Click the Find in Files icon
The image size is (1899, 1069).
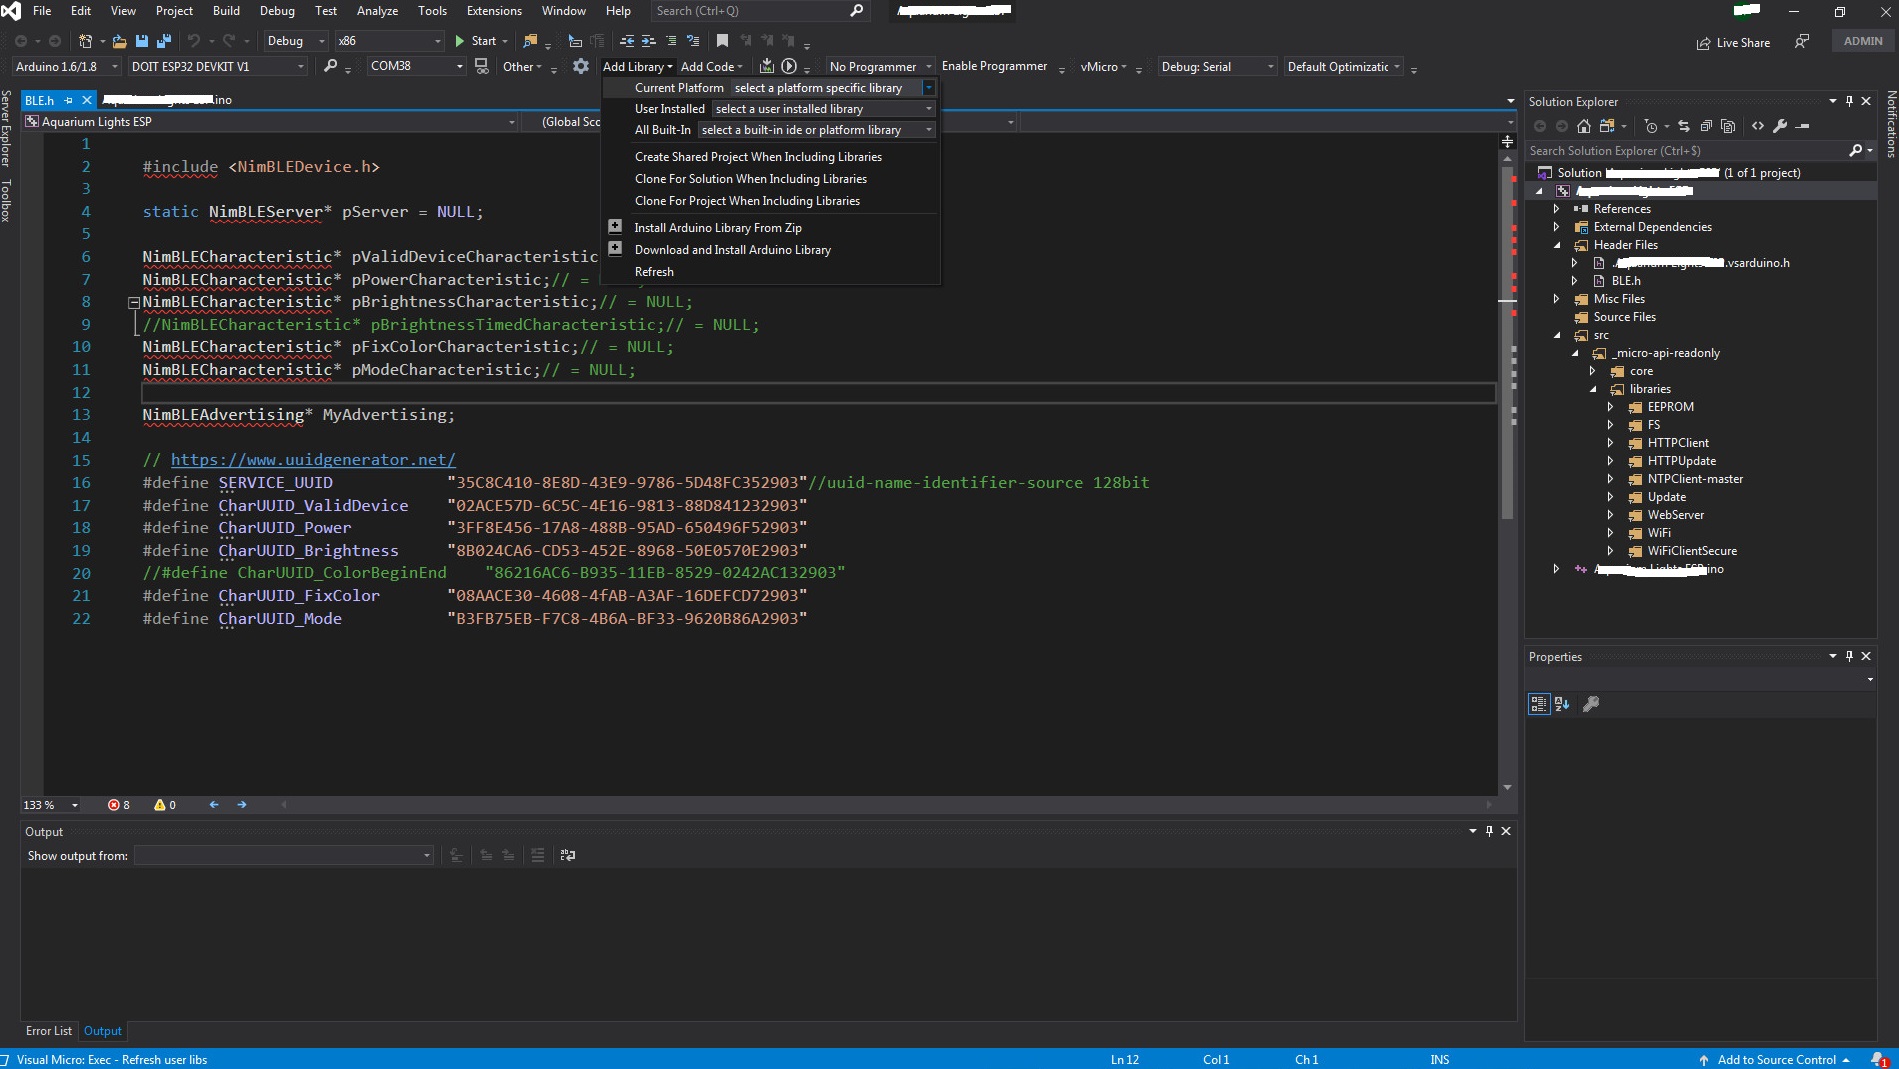pos(530,41)
